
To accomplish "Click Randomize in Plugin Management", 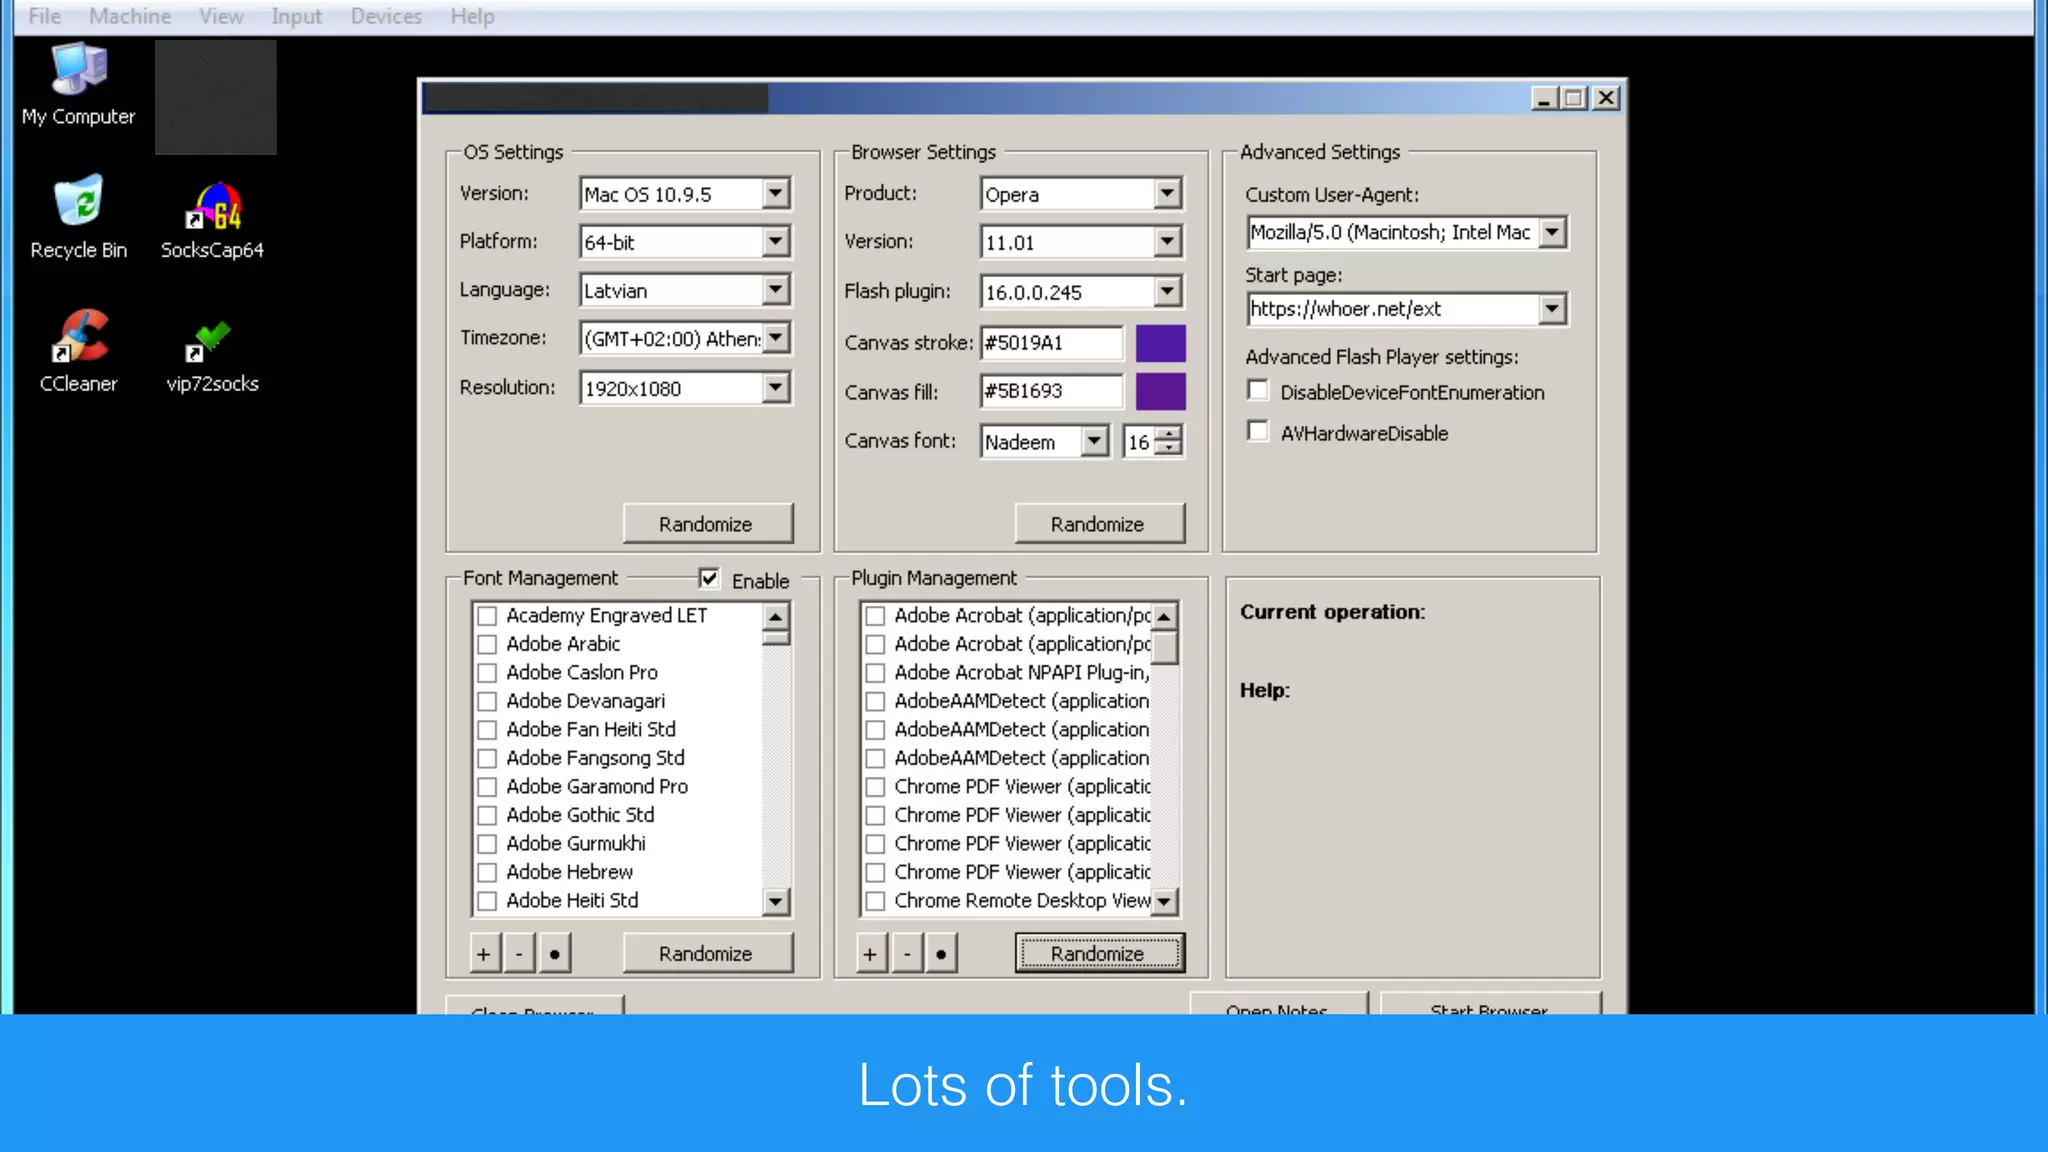I will tap(1099, 954).
